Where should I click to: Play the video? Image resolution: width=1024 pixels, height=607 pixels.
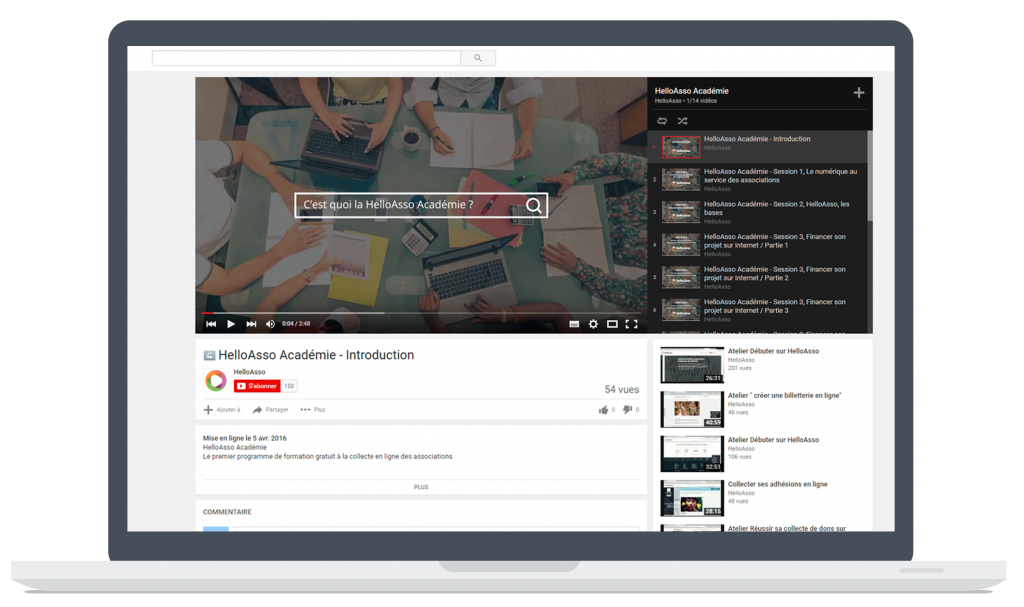[231, 324]
